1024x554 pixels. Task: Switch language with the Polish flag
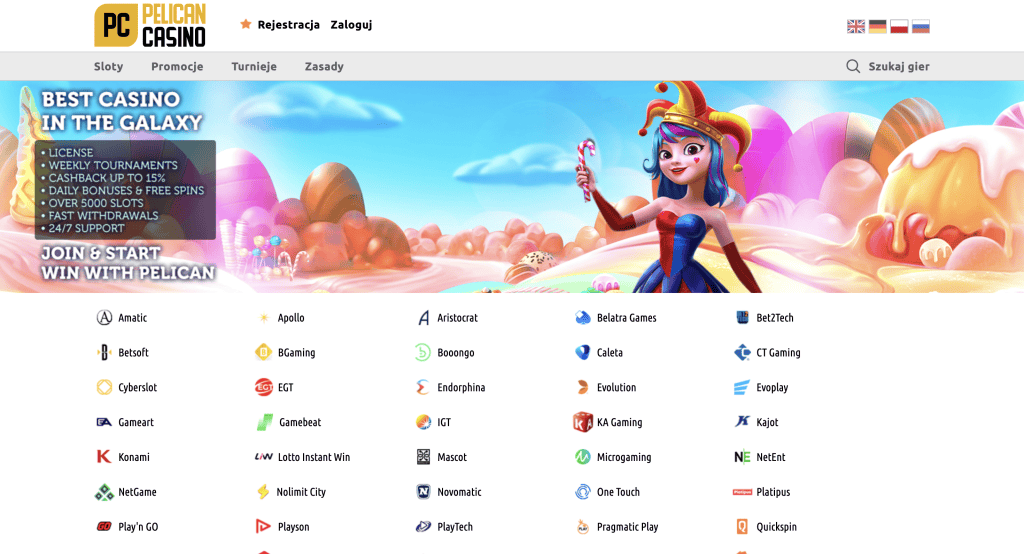pyautogui.click(x=899, y=26)
